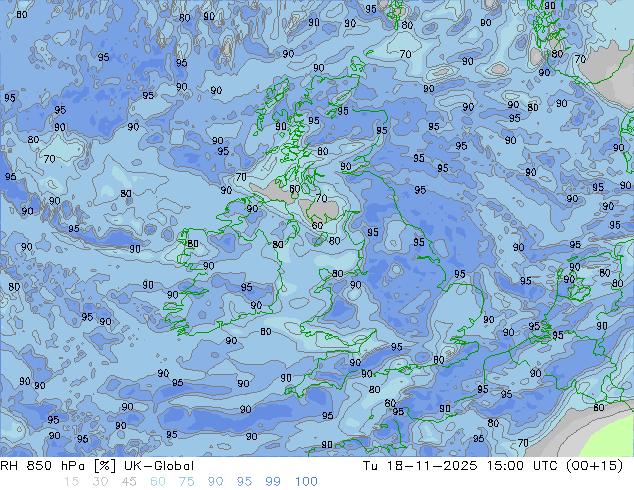Viewport: 634px width, 490px height.
Task: Select the legend value 75
Action: pos(186,482)
